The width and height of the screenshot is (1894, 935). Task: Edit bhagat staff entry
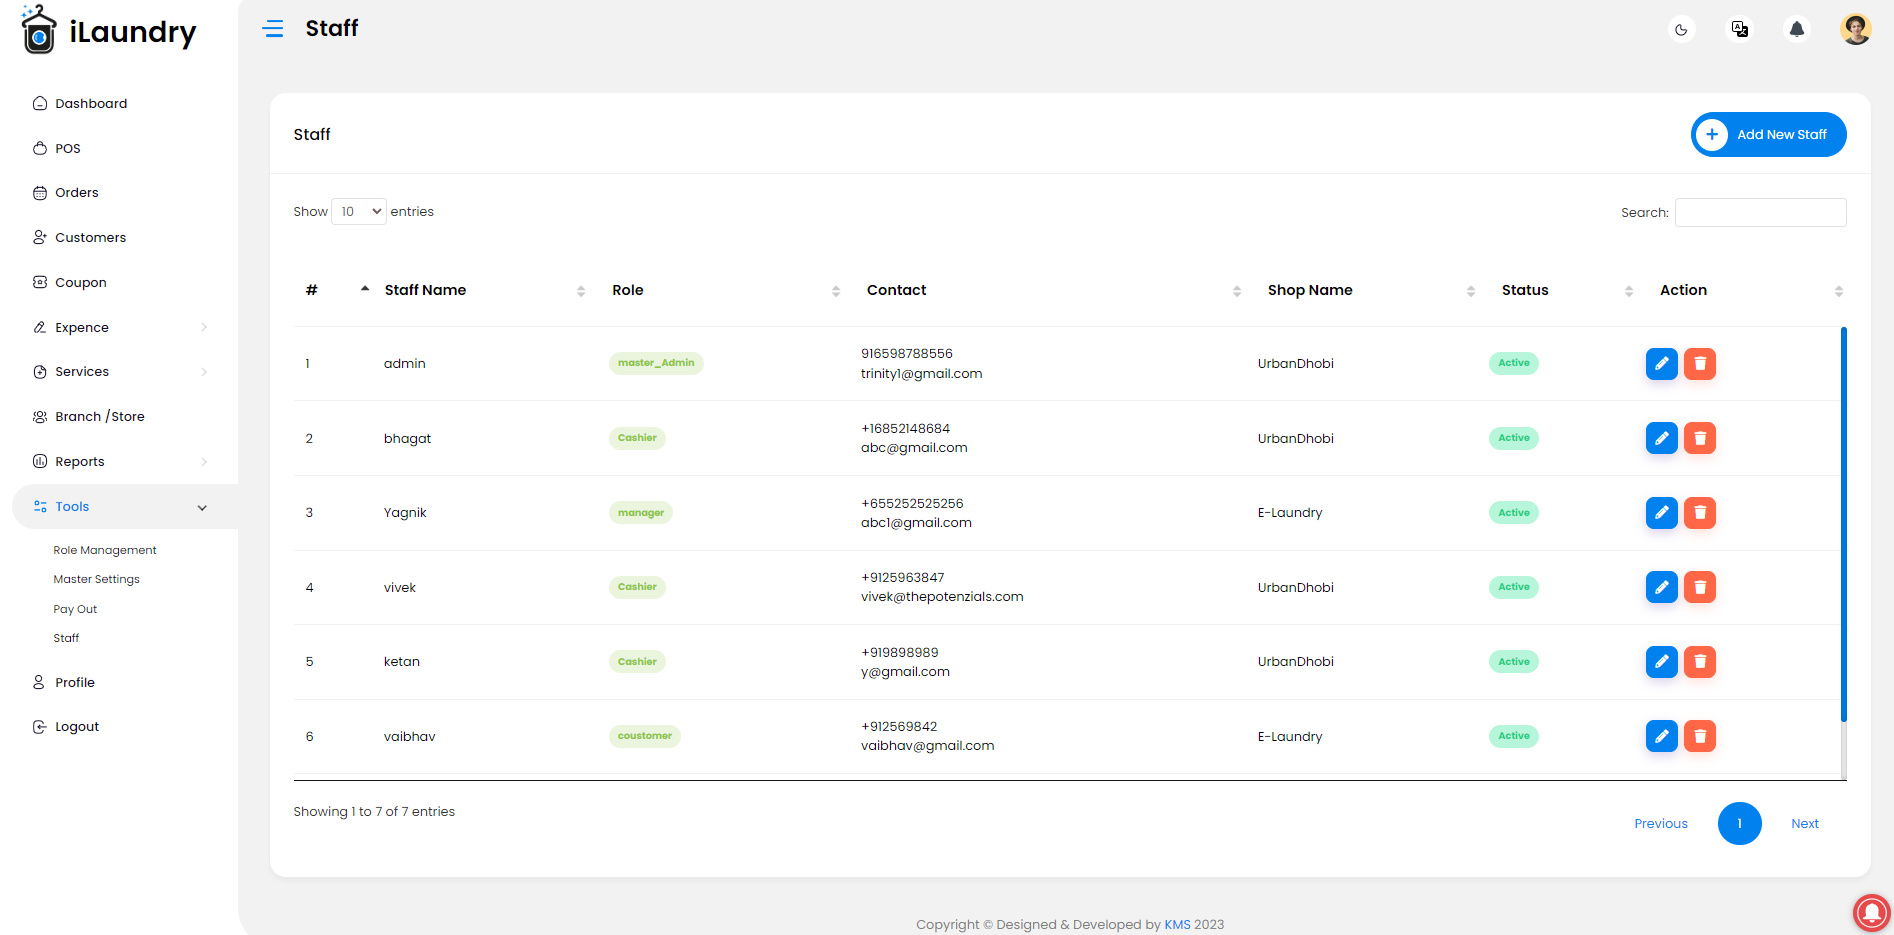click(x=1661, y=438)
